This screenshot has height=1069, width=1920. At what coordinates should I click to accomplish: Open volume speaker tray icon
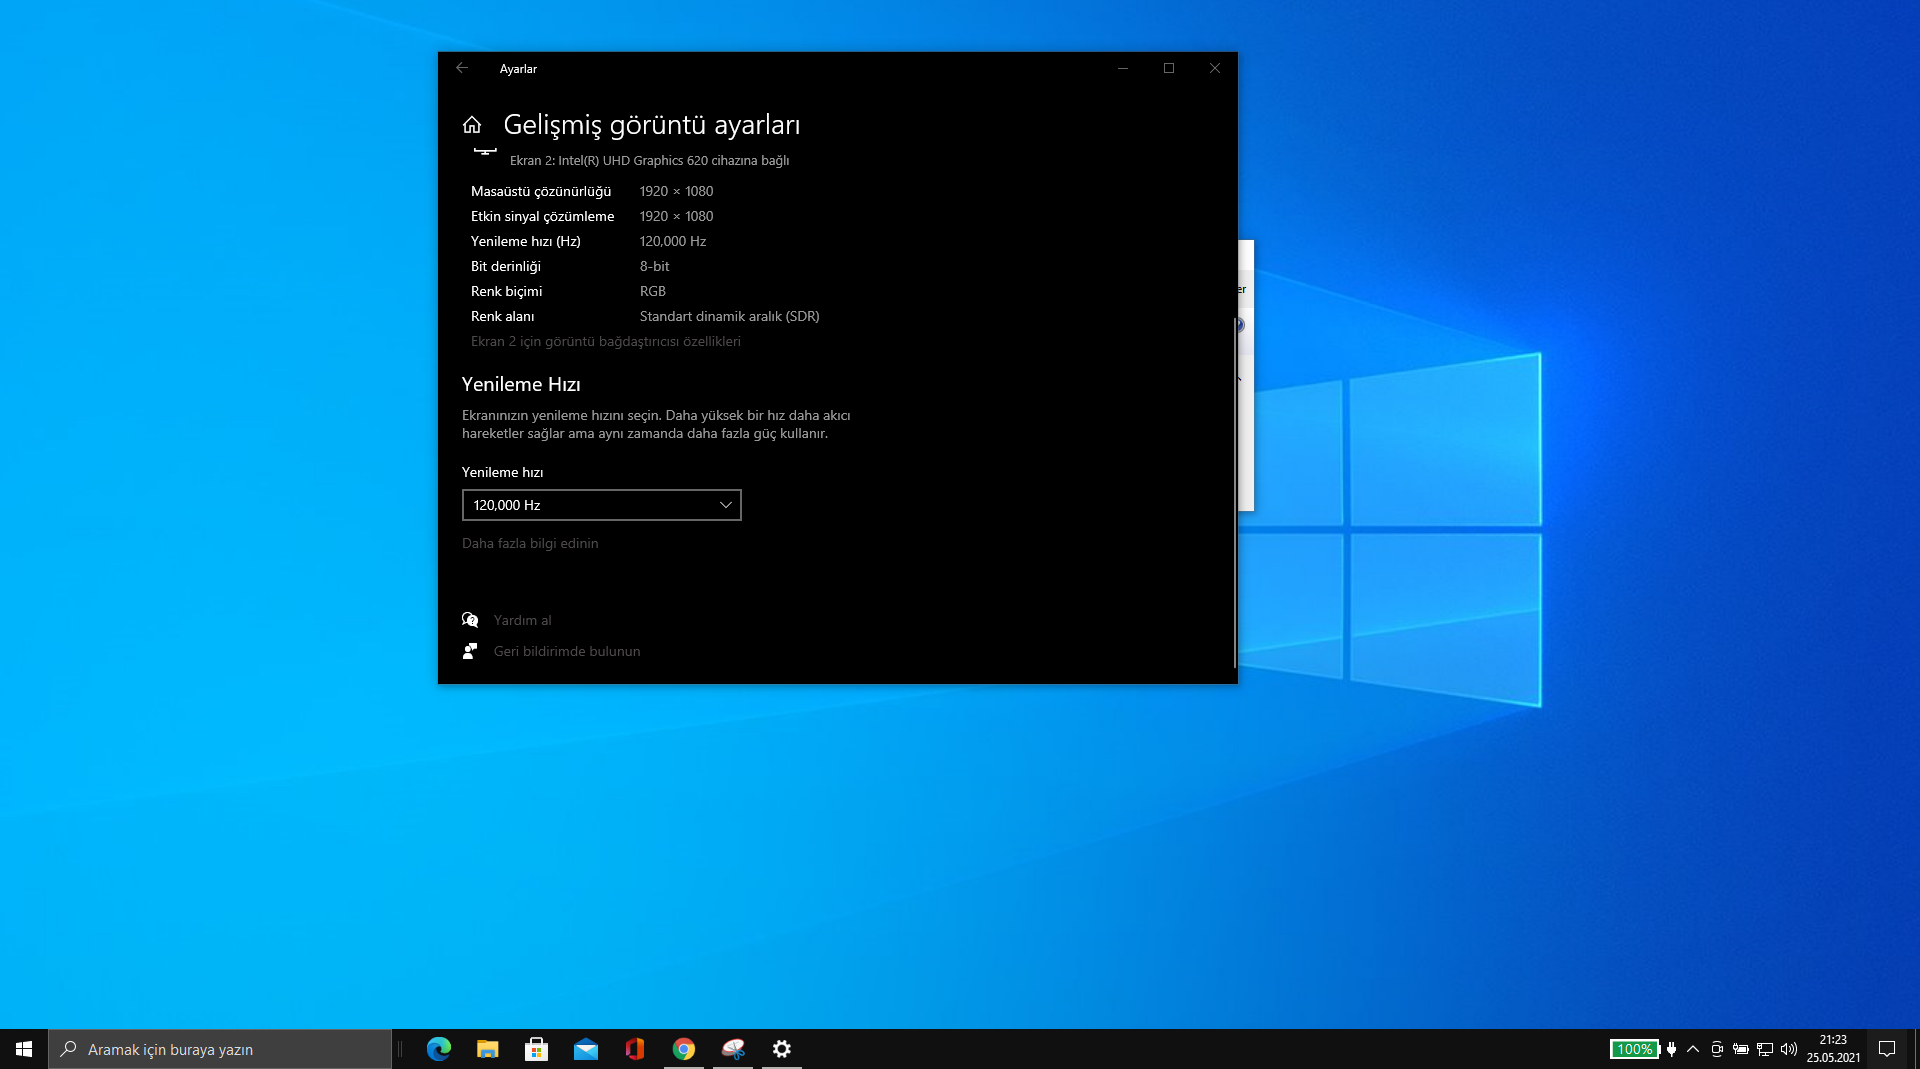point(1789,1049)
